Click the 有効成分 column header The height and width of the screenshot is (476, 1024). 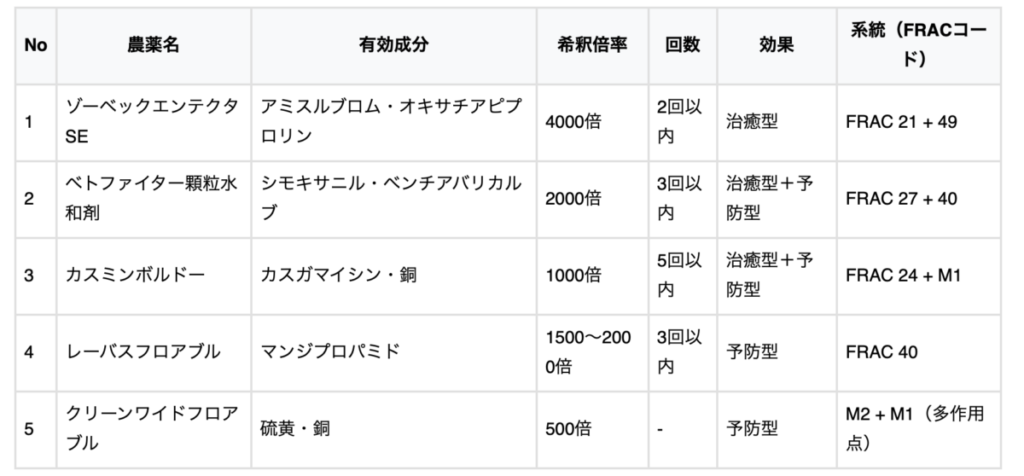coord(394,46)
